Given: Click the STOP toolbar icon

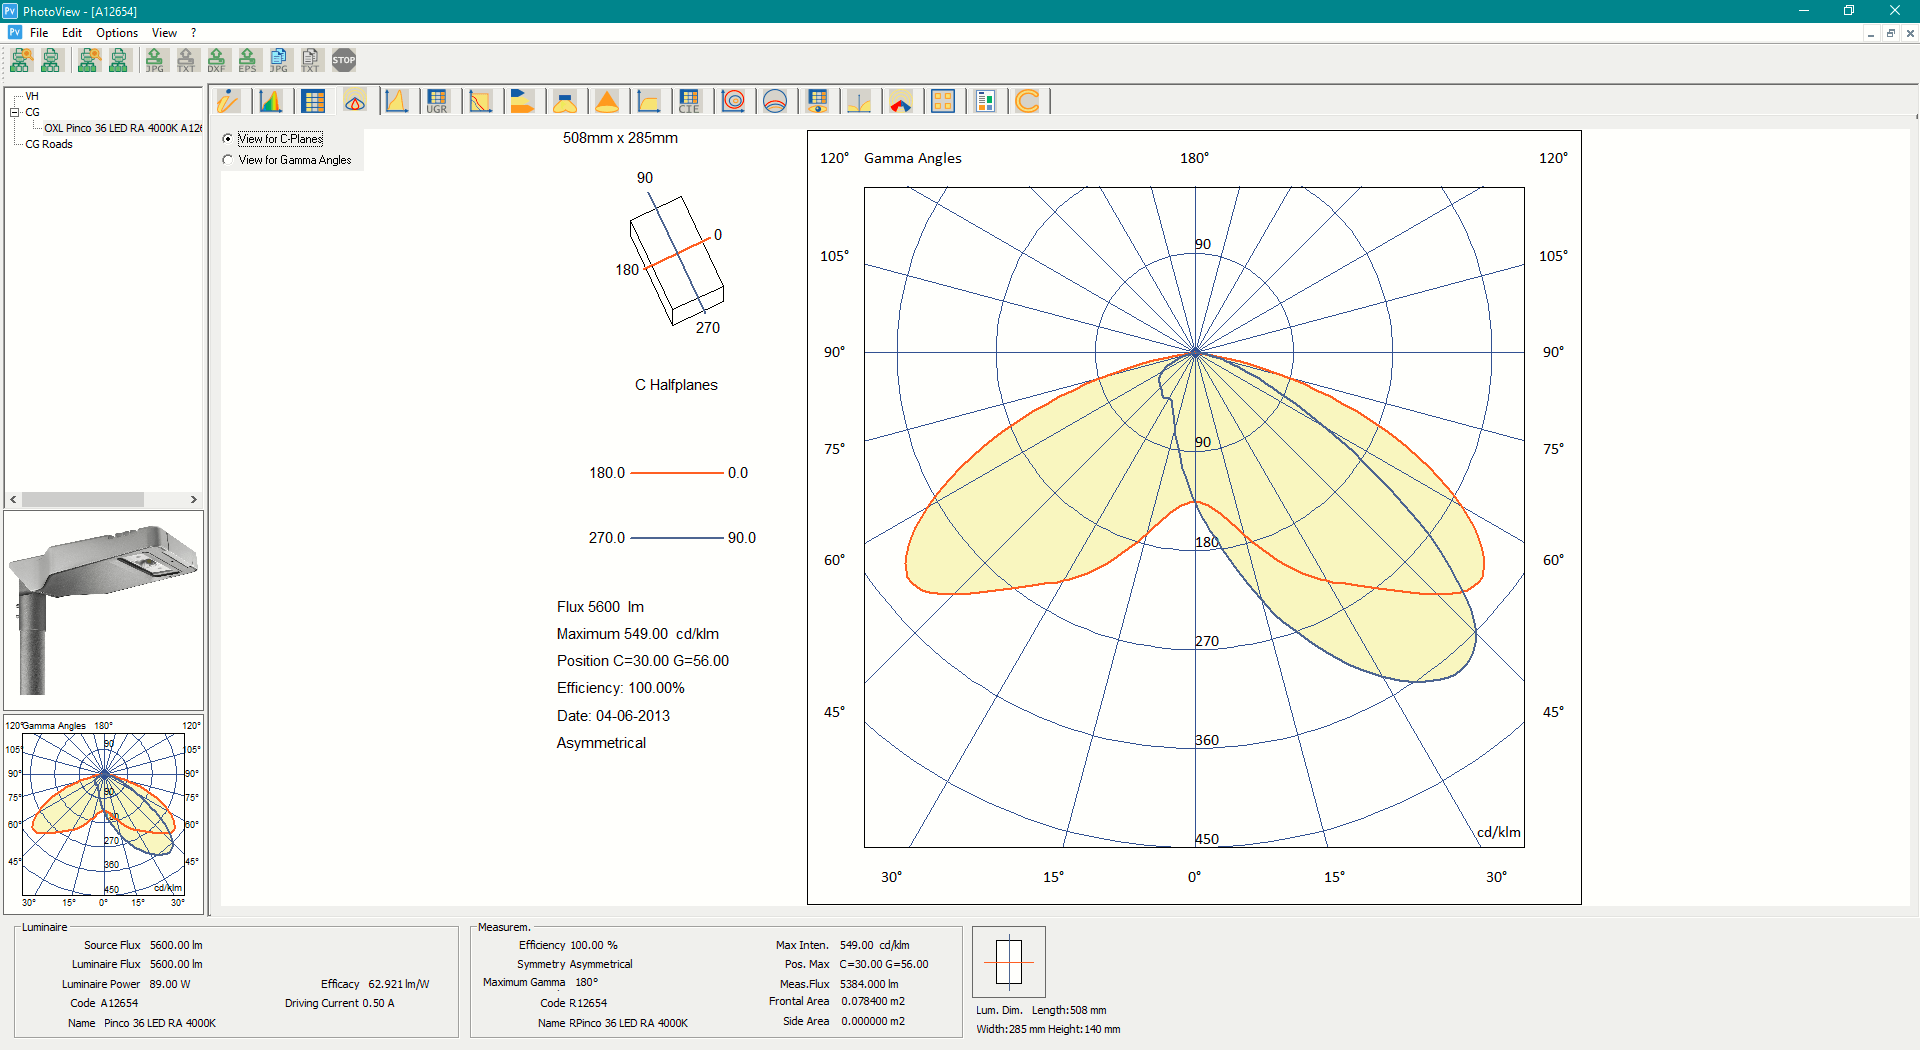Looking at the screenshot, I should pos(344,60).
